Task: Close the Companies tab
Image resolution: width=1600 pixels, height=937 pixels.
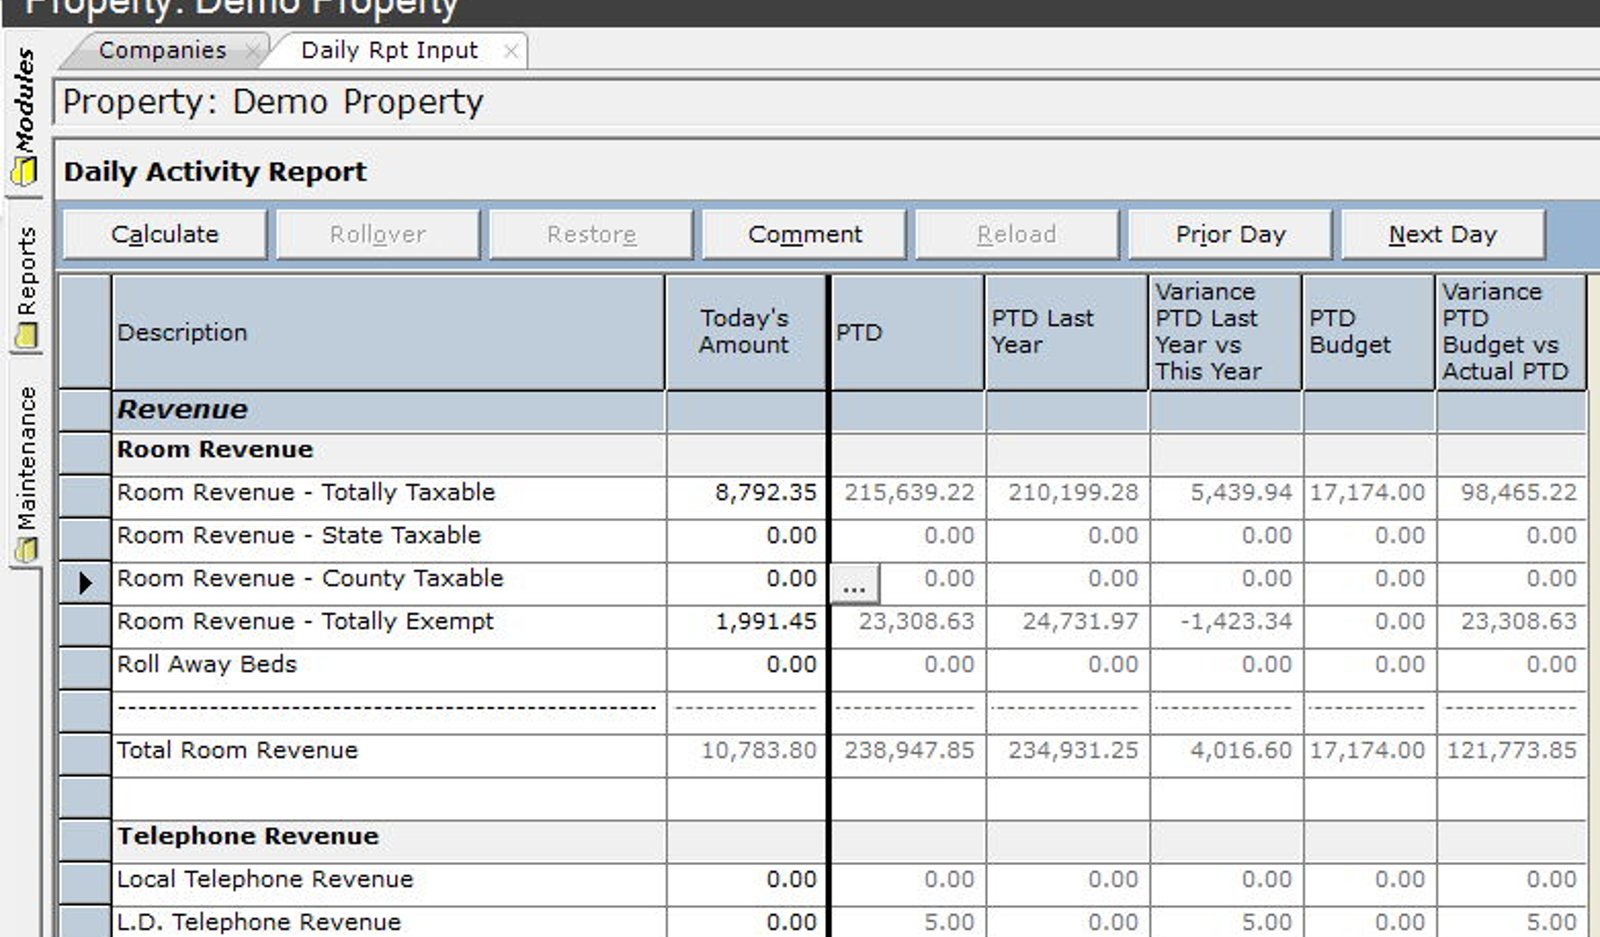Action: point(253,50)
